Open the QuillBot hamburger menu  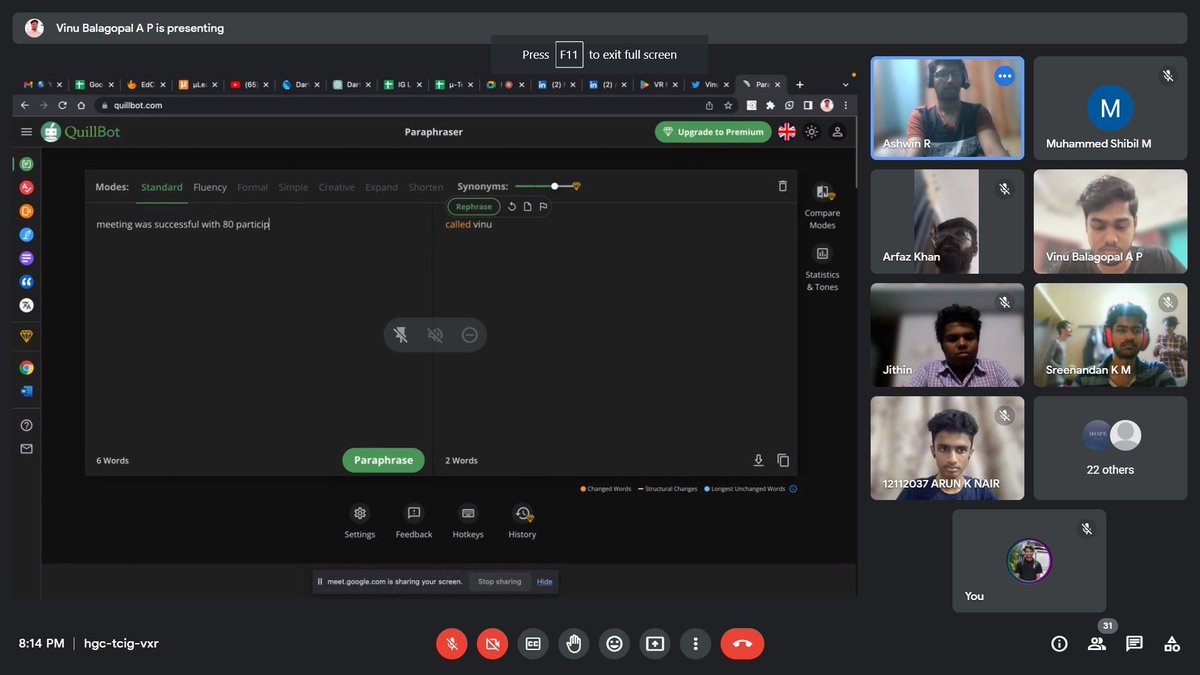pos(26,132)
